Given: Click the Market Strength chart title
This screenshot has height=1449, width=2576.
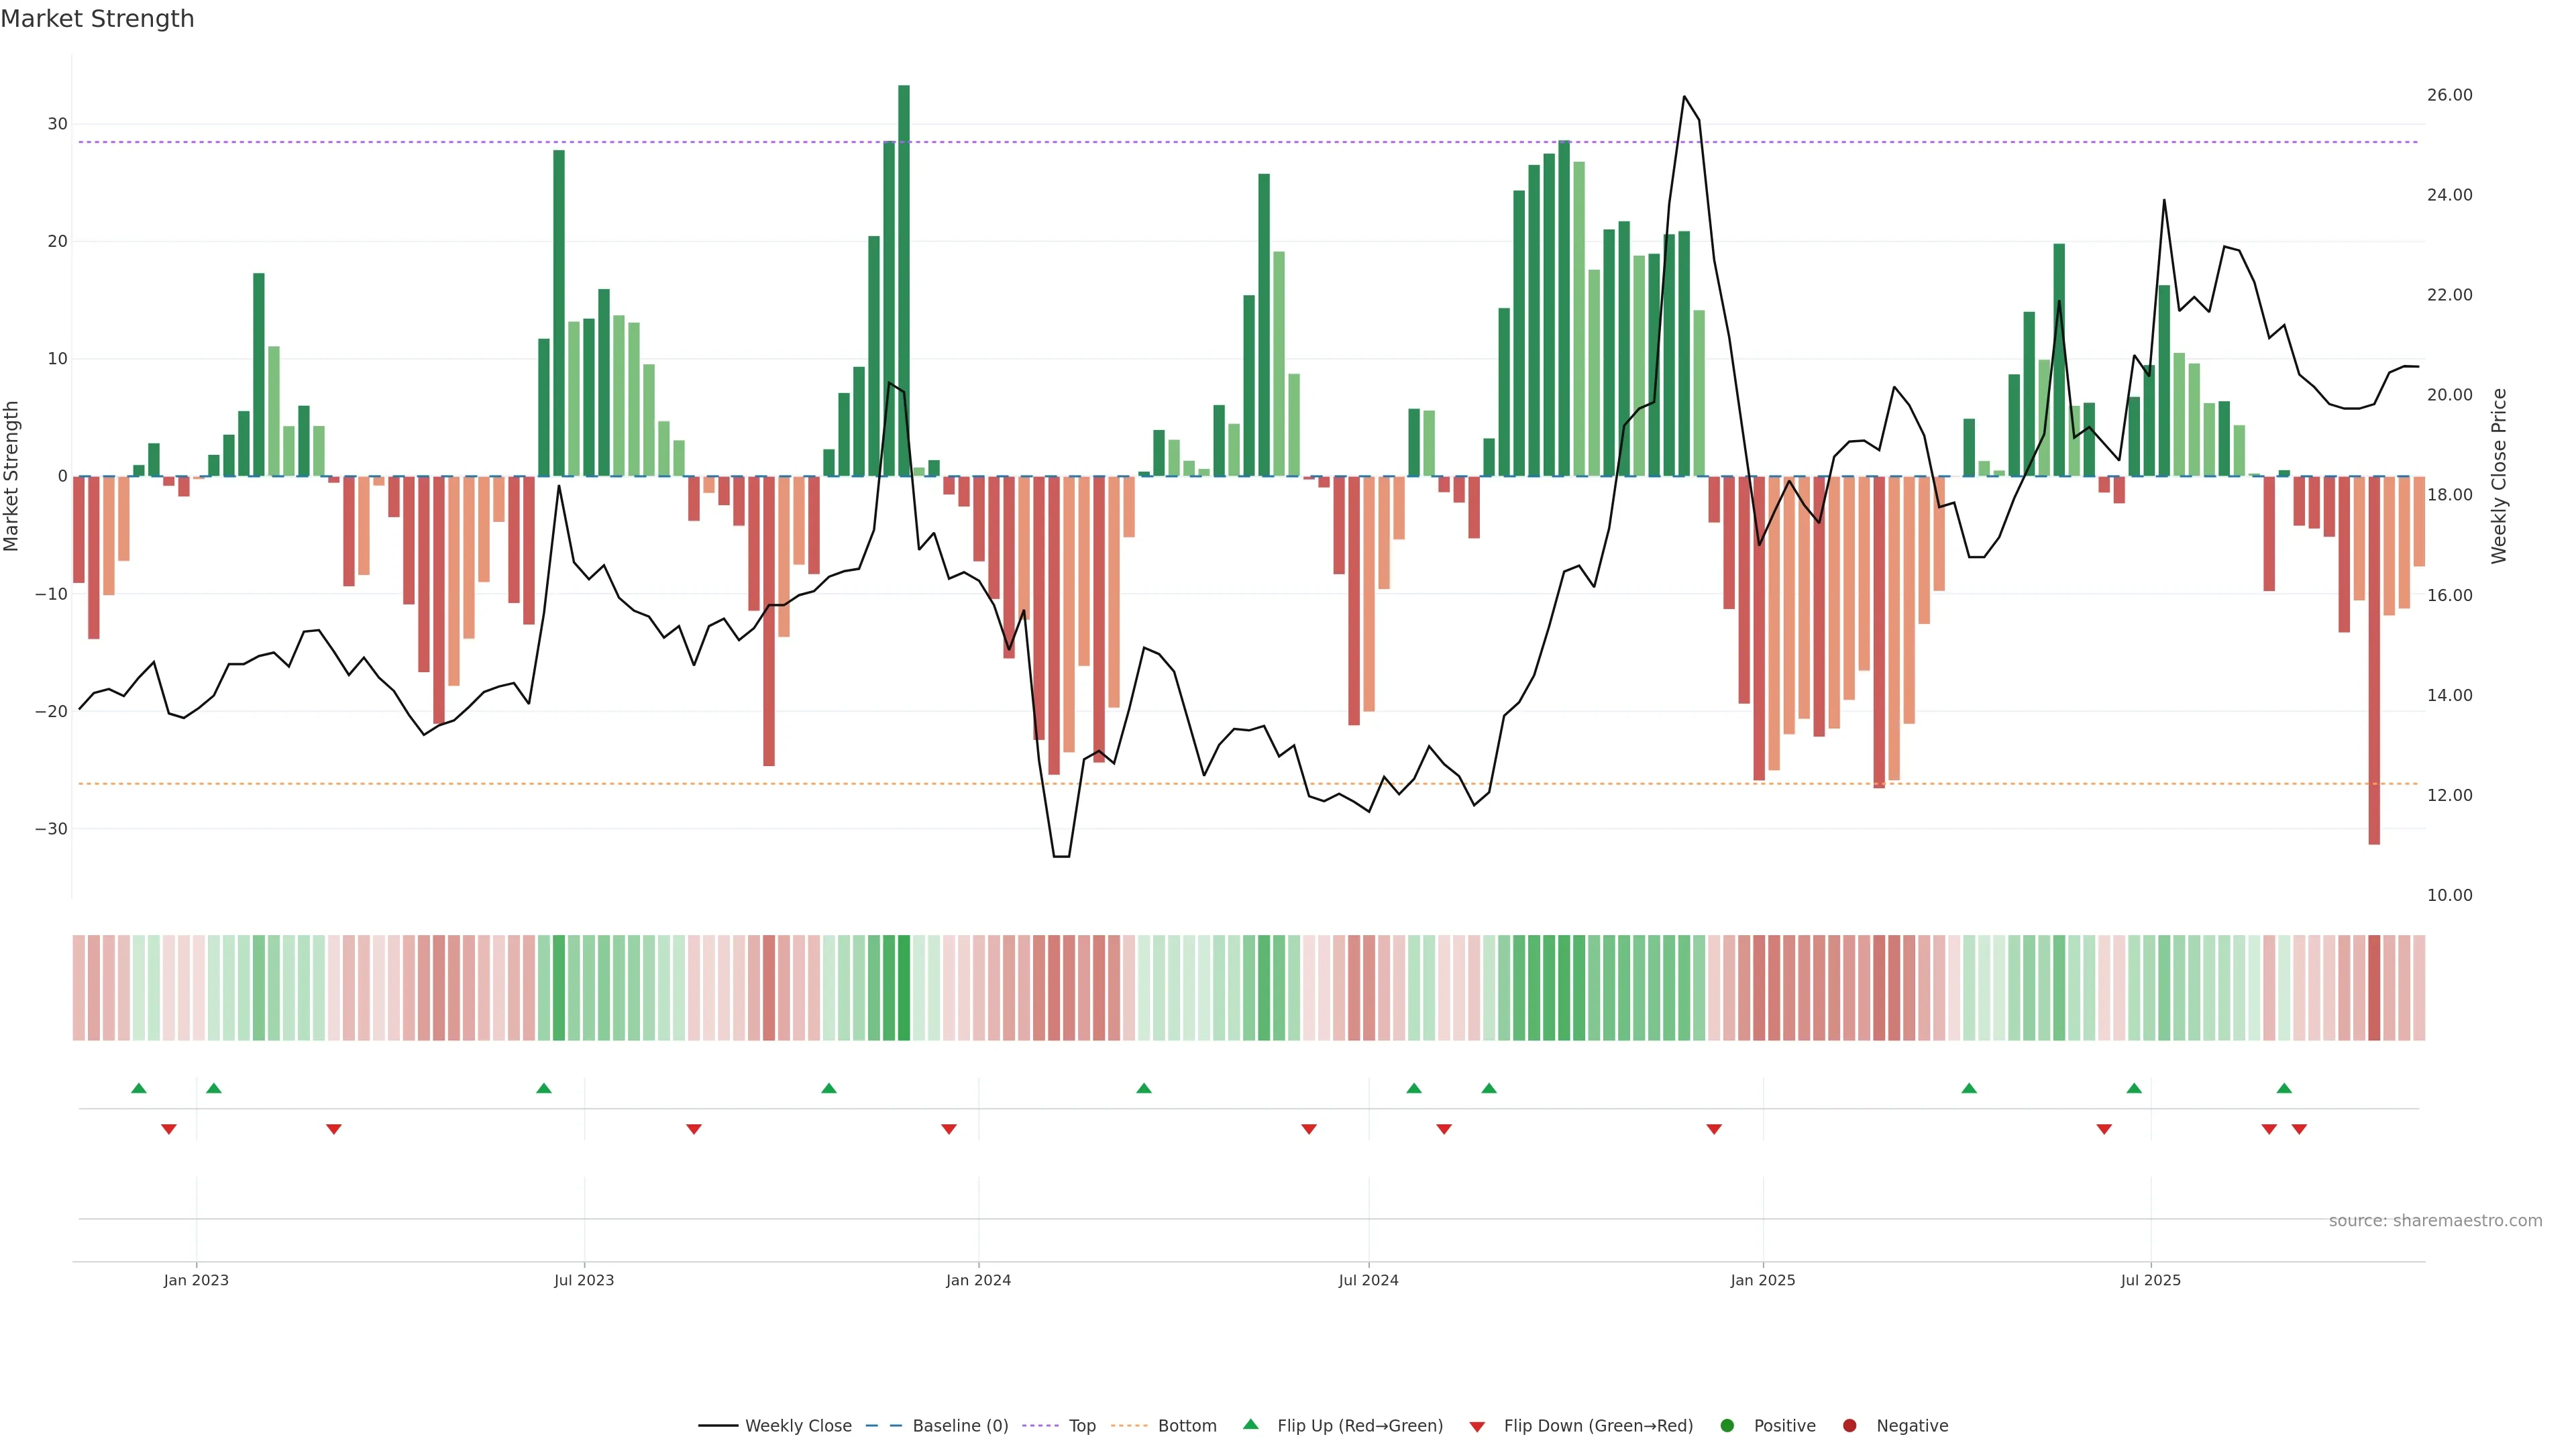Looking at the screenshot, I should [x=97, y=19].
